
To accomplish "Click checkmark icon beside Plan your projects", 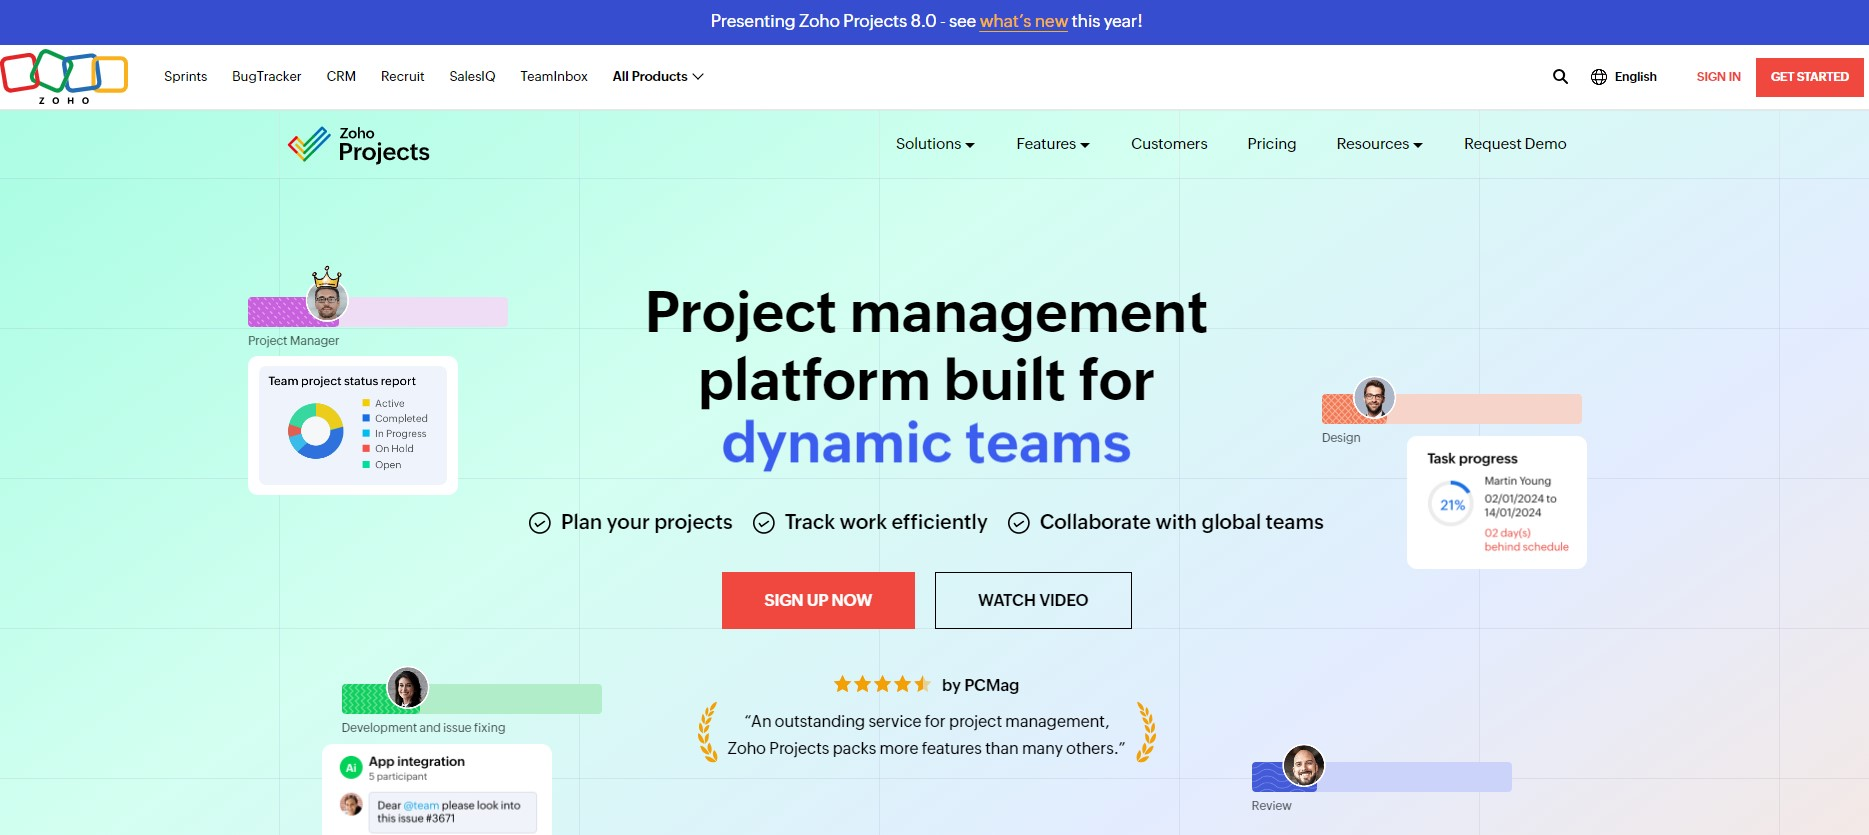I will [540, 523].
